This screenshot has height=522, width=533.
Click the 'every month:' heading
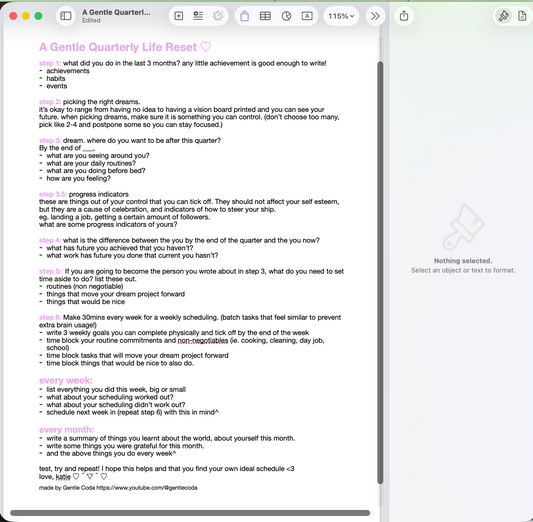coord(66,430)
